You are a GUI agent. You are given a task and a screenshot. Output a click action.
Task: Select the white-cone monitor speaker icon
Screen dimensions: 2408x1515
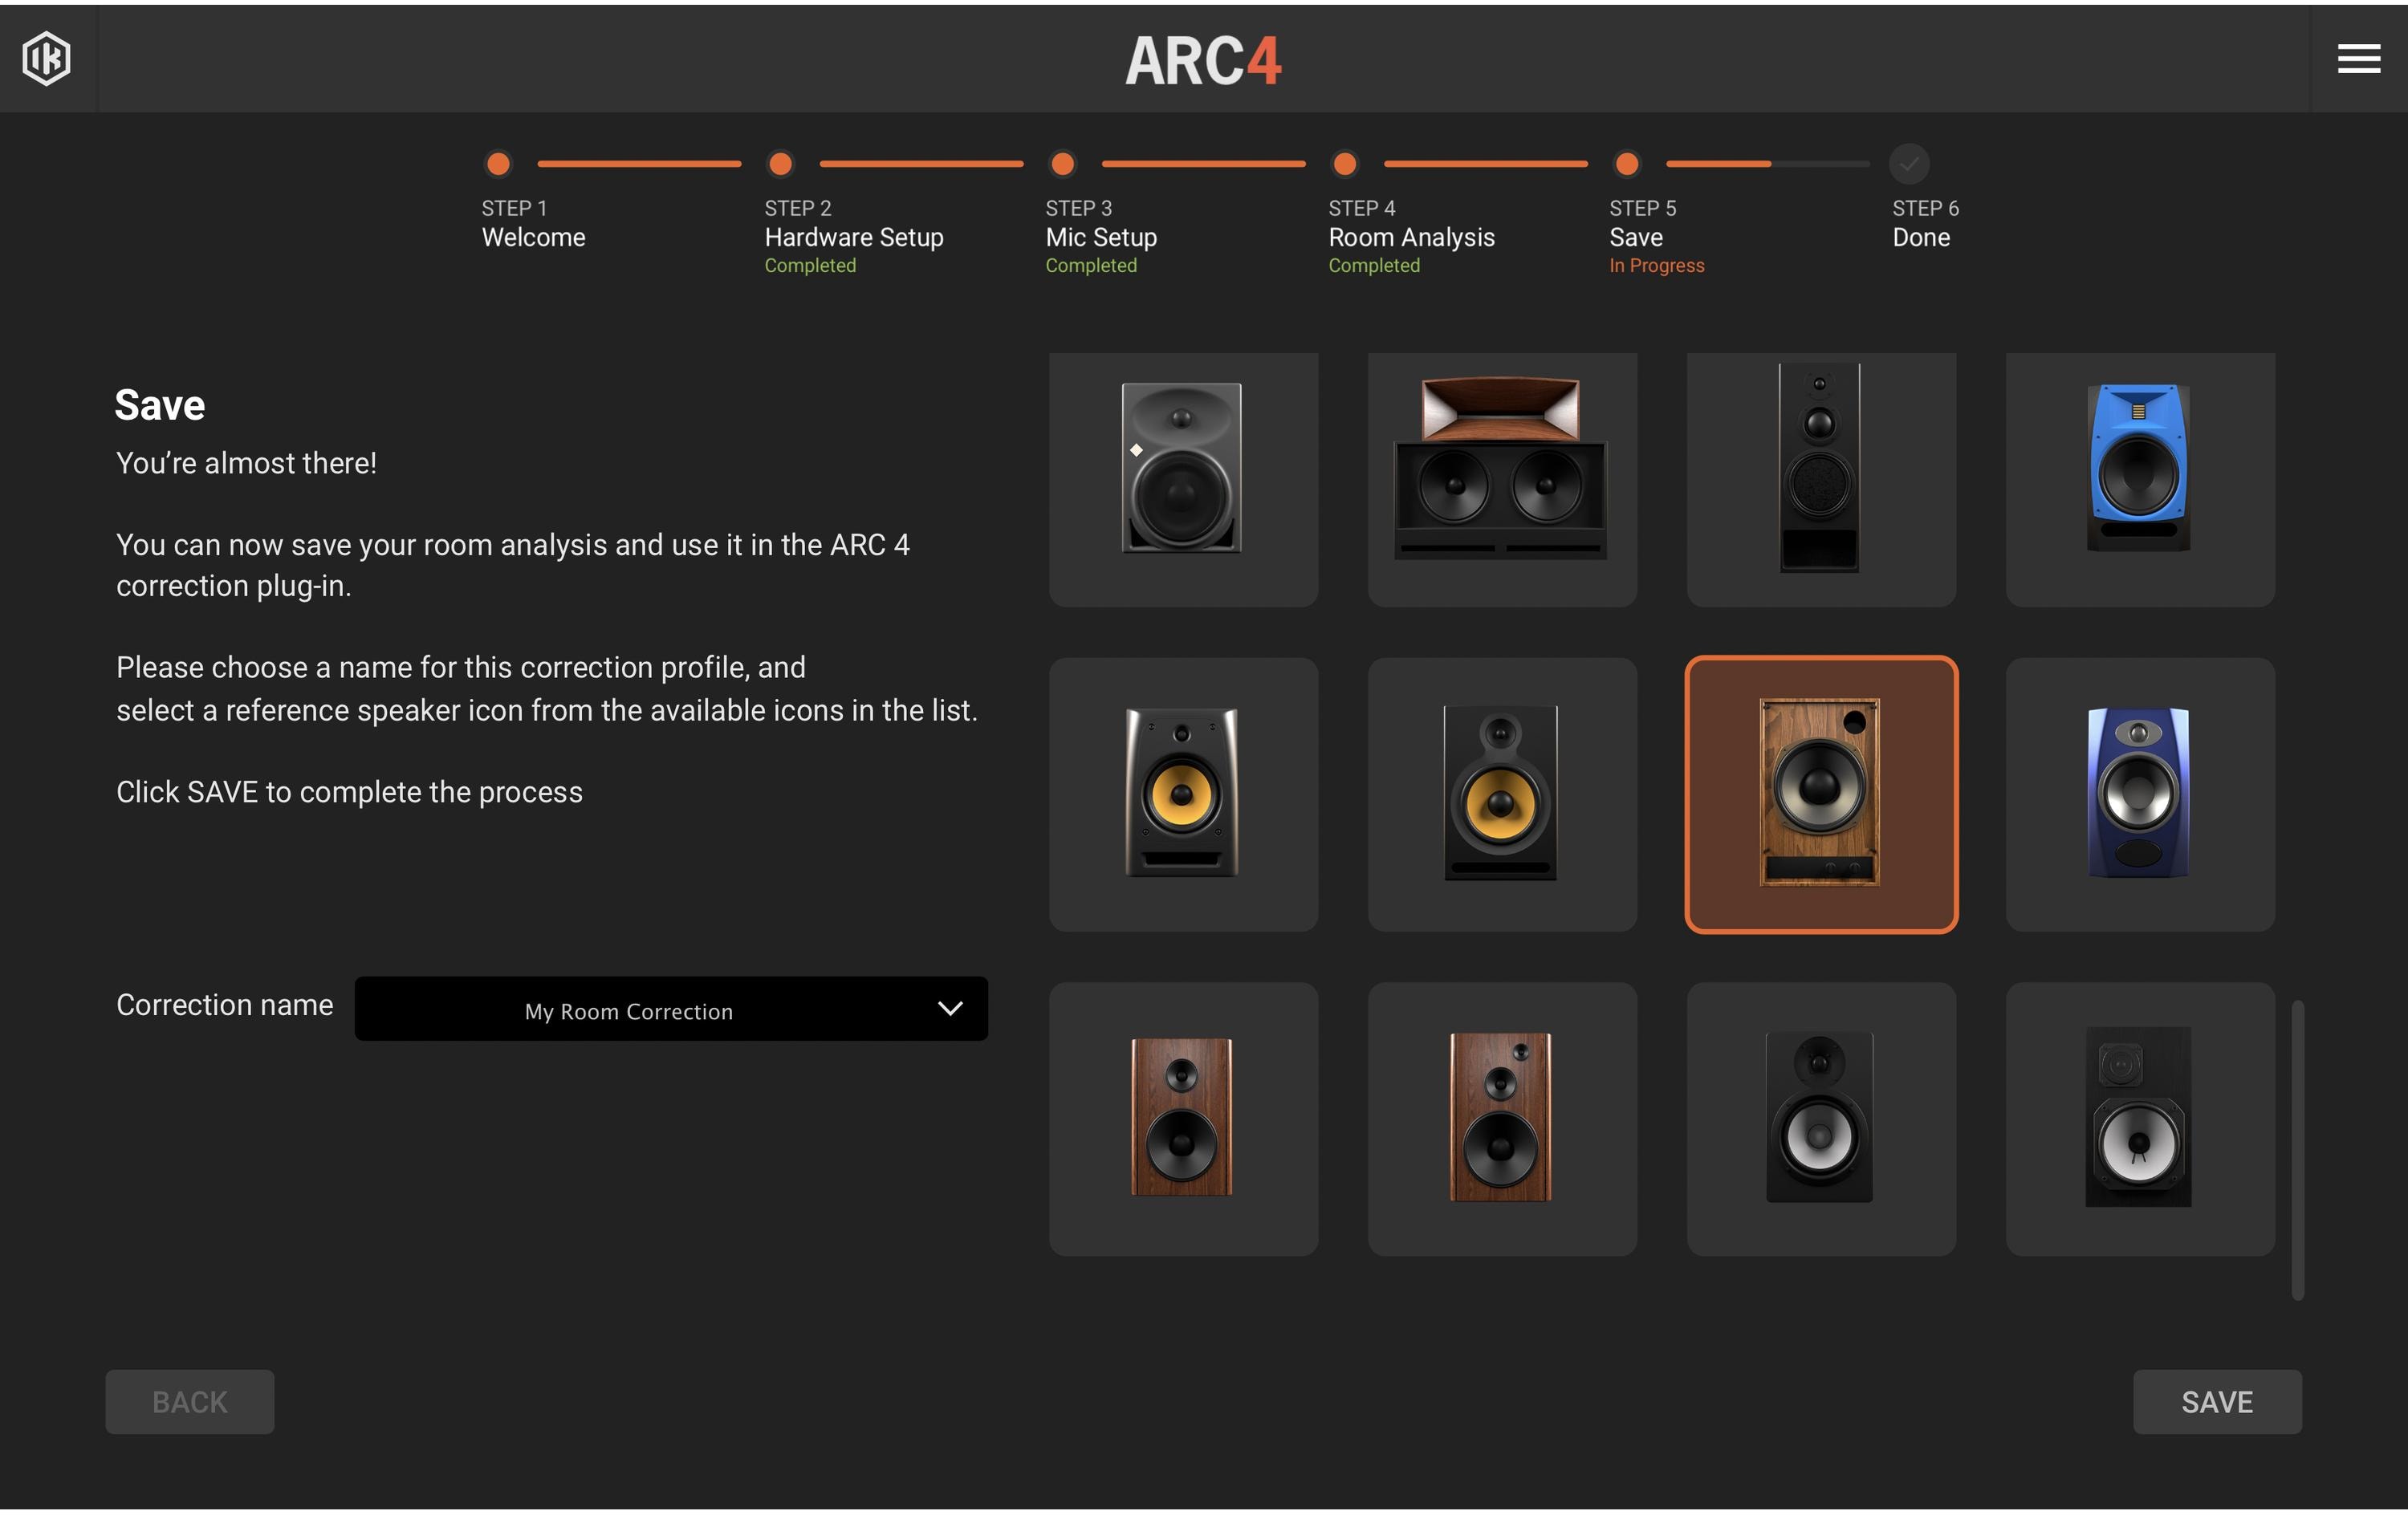(1820, 1118)
